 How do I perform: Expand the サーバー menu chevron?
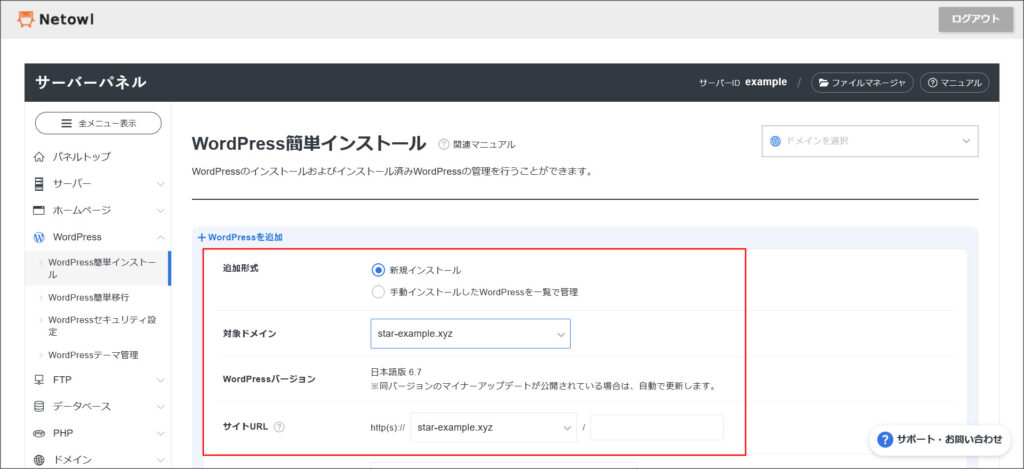click(161, 184)
